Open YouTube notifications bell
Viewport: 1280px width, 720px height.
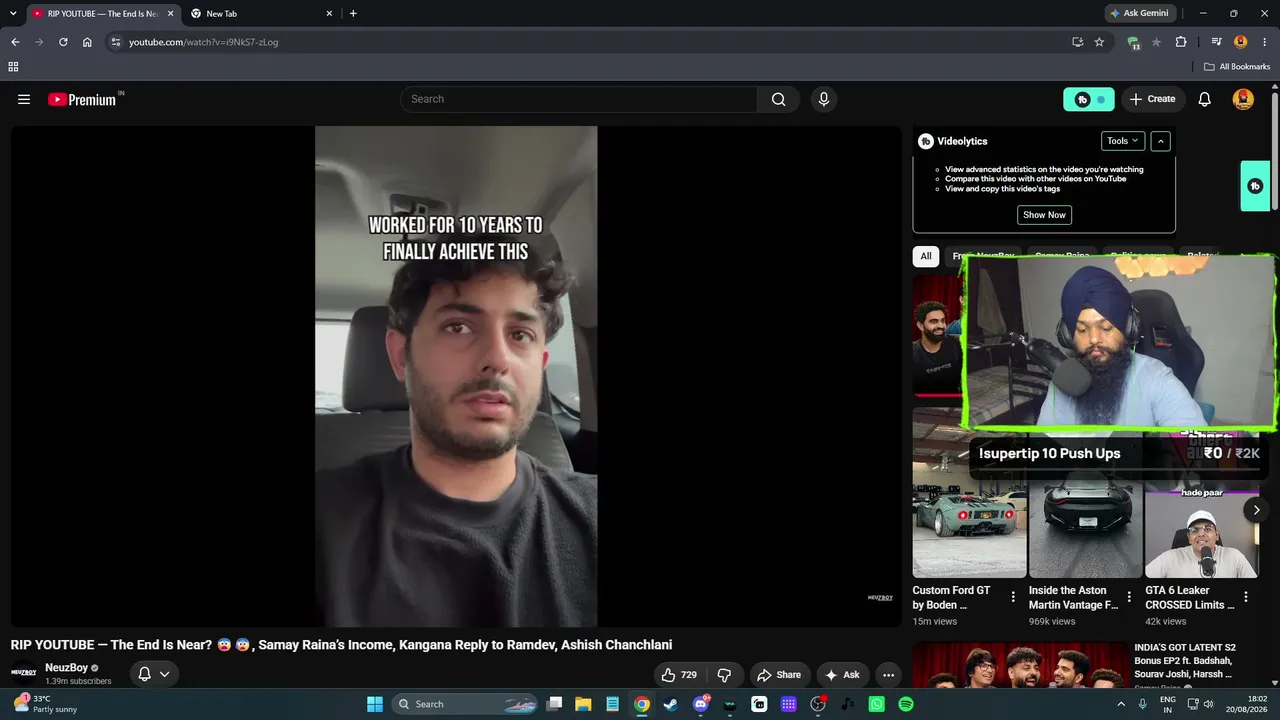click(x=1205, y=99)
